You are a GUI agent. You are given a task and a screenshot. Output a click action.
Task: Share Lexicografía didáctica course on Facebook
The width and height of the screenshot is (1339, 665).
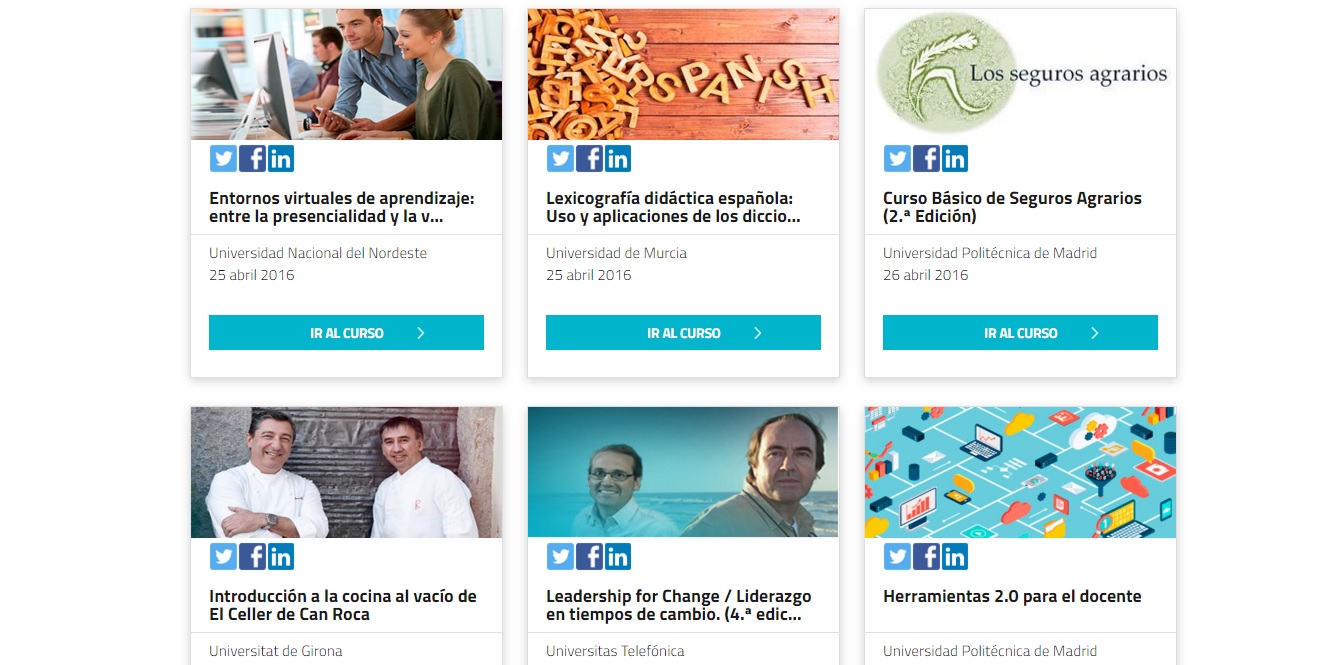point(589,158)
